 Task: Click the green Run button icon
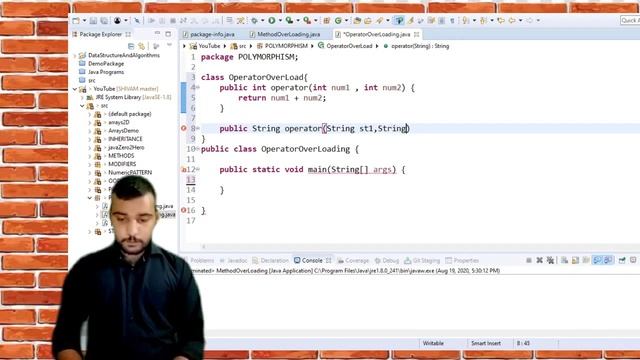tap(271, 20)
